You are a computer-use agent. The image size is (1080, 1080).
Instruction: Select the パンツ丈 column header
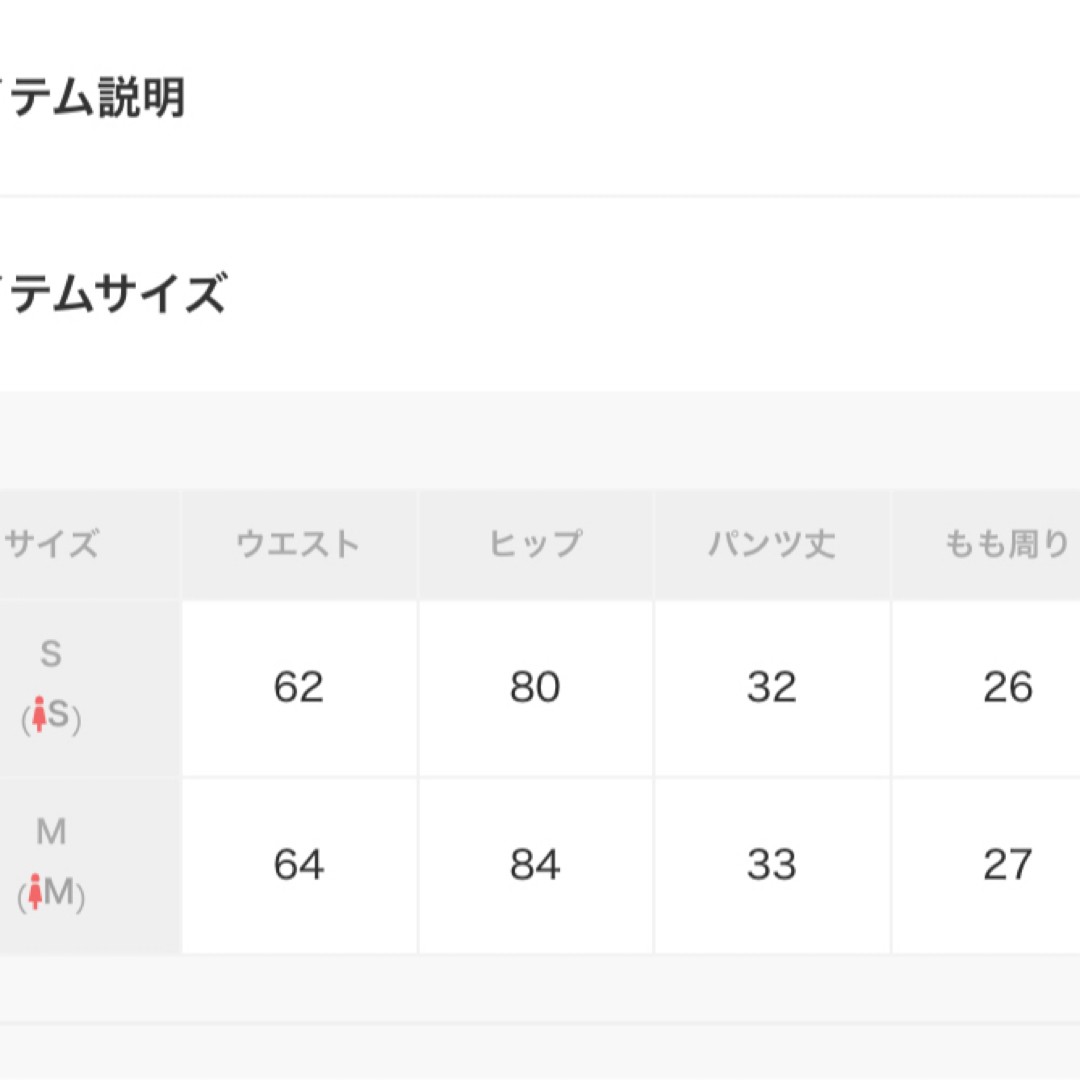click(x=772, y=543)
